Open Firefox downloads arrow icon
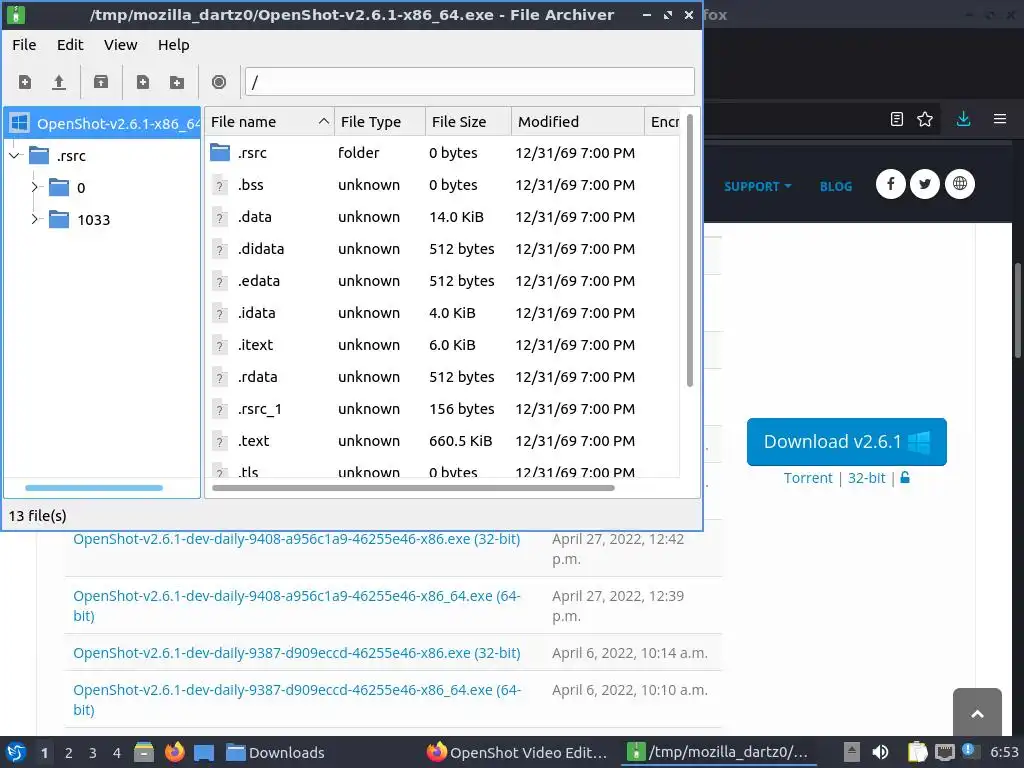The image size is (1024, 768). pyautogui.click(x=963, y=119)
